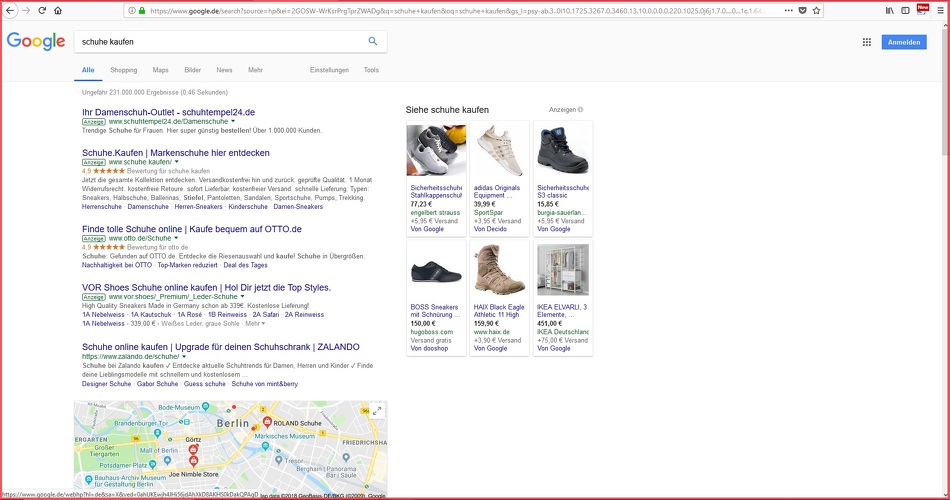Reload the page with the refresh icon
Viewport: 950px width, 500px height.
(x=42, y=10)
